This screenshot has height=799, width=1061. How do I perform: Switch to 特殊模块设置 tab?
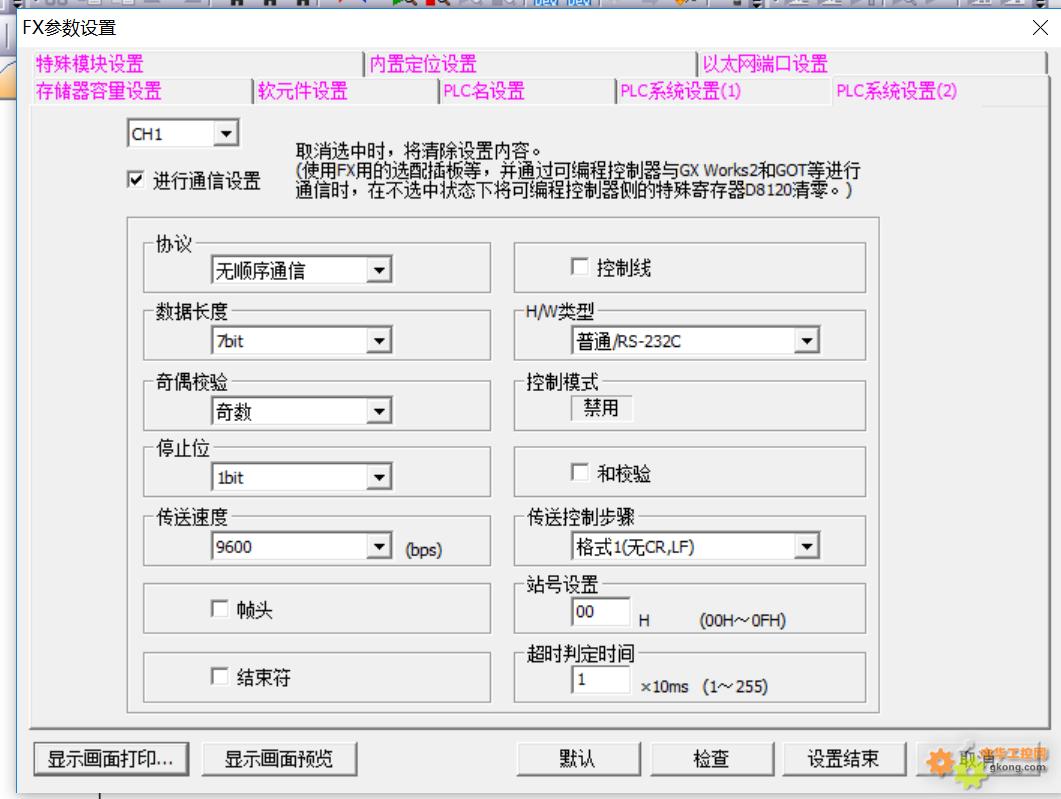(x=197, y=64)
